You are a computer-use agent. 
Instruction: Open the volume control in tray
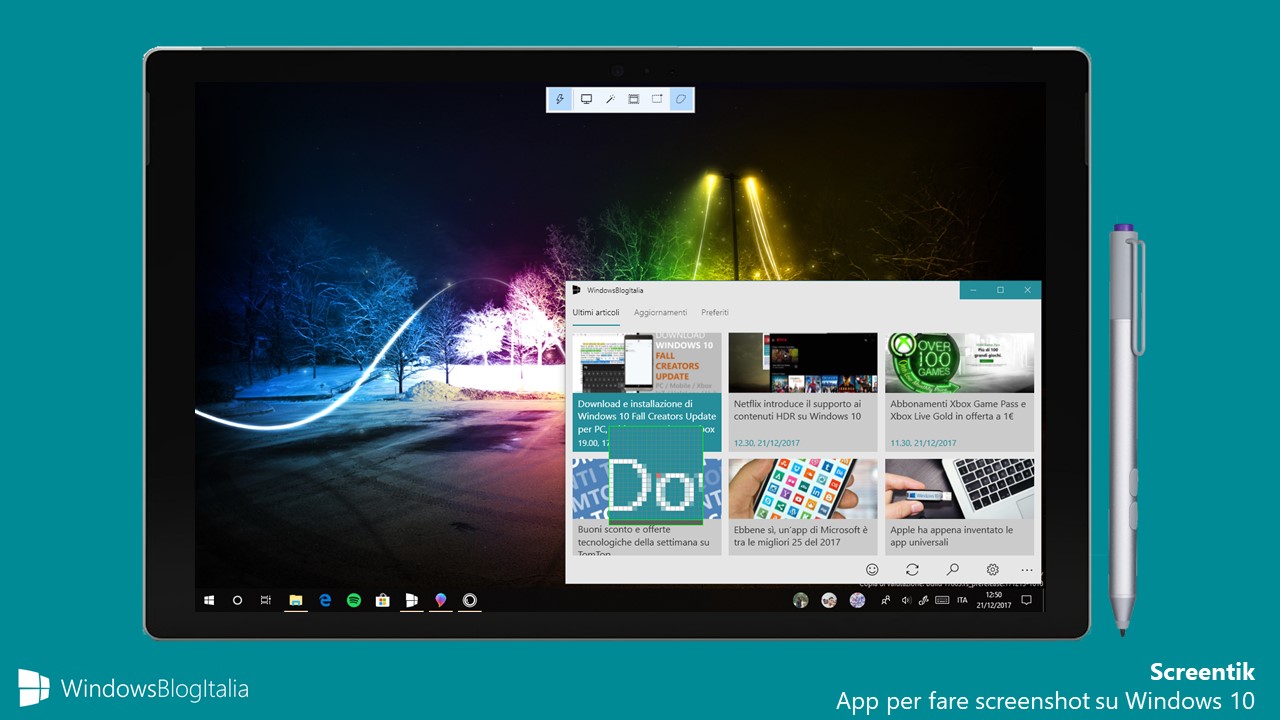(x=906, y=600)
